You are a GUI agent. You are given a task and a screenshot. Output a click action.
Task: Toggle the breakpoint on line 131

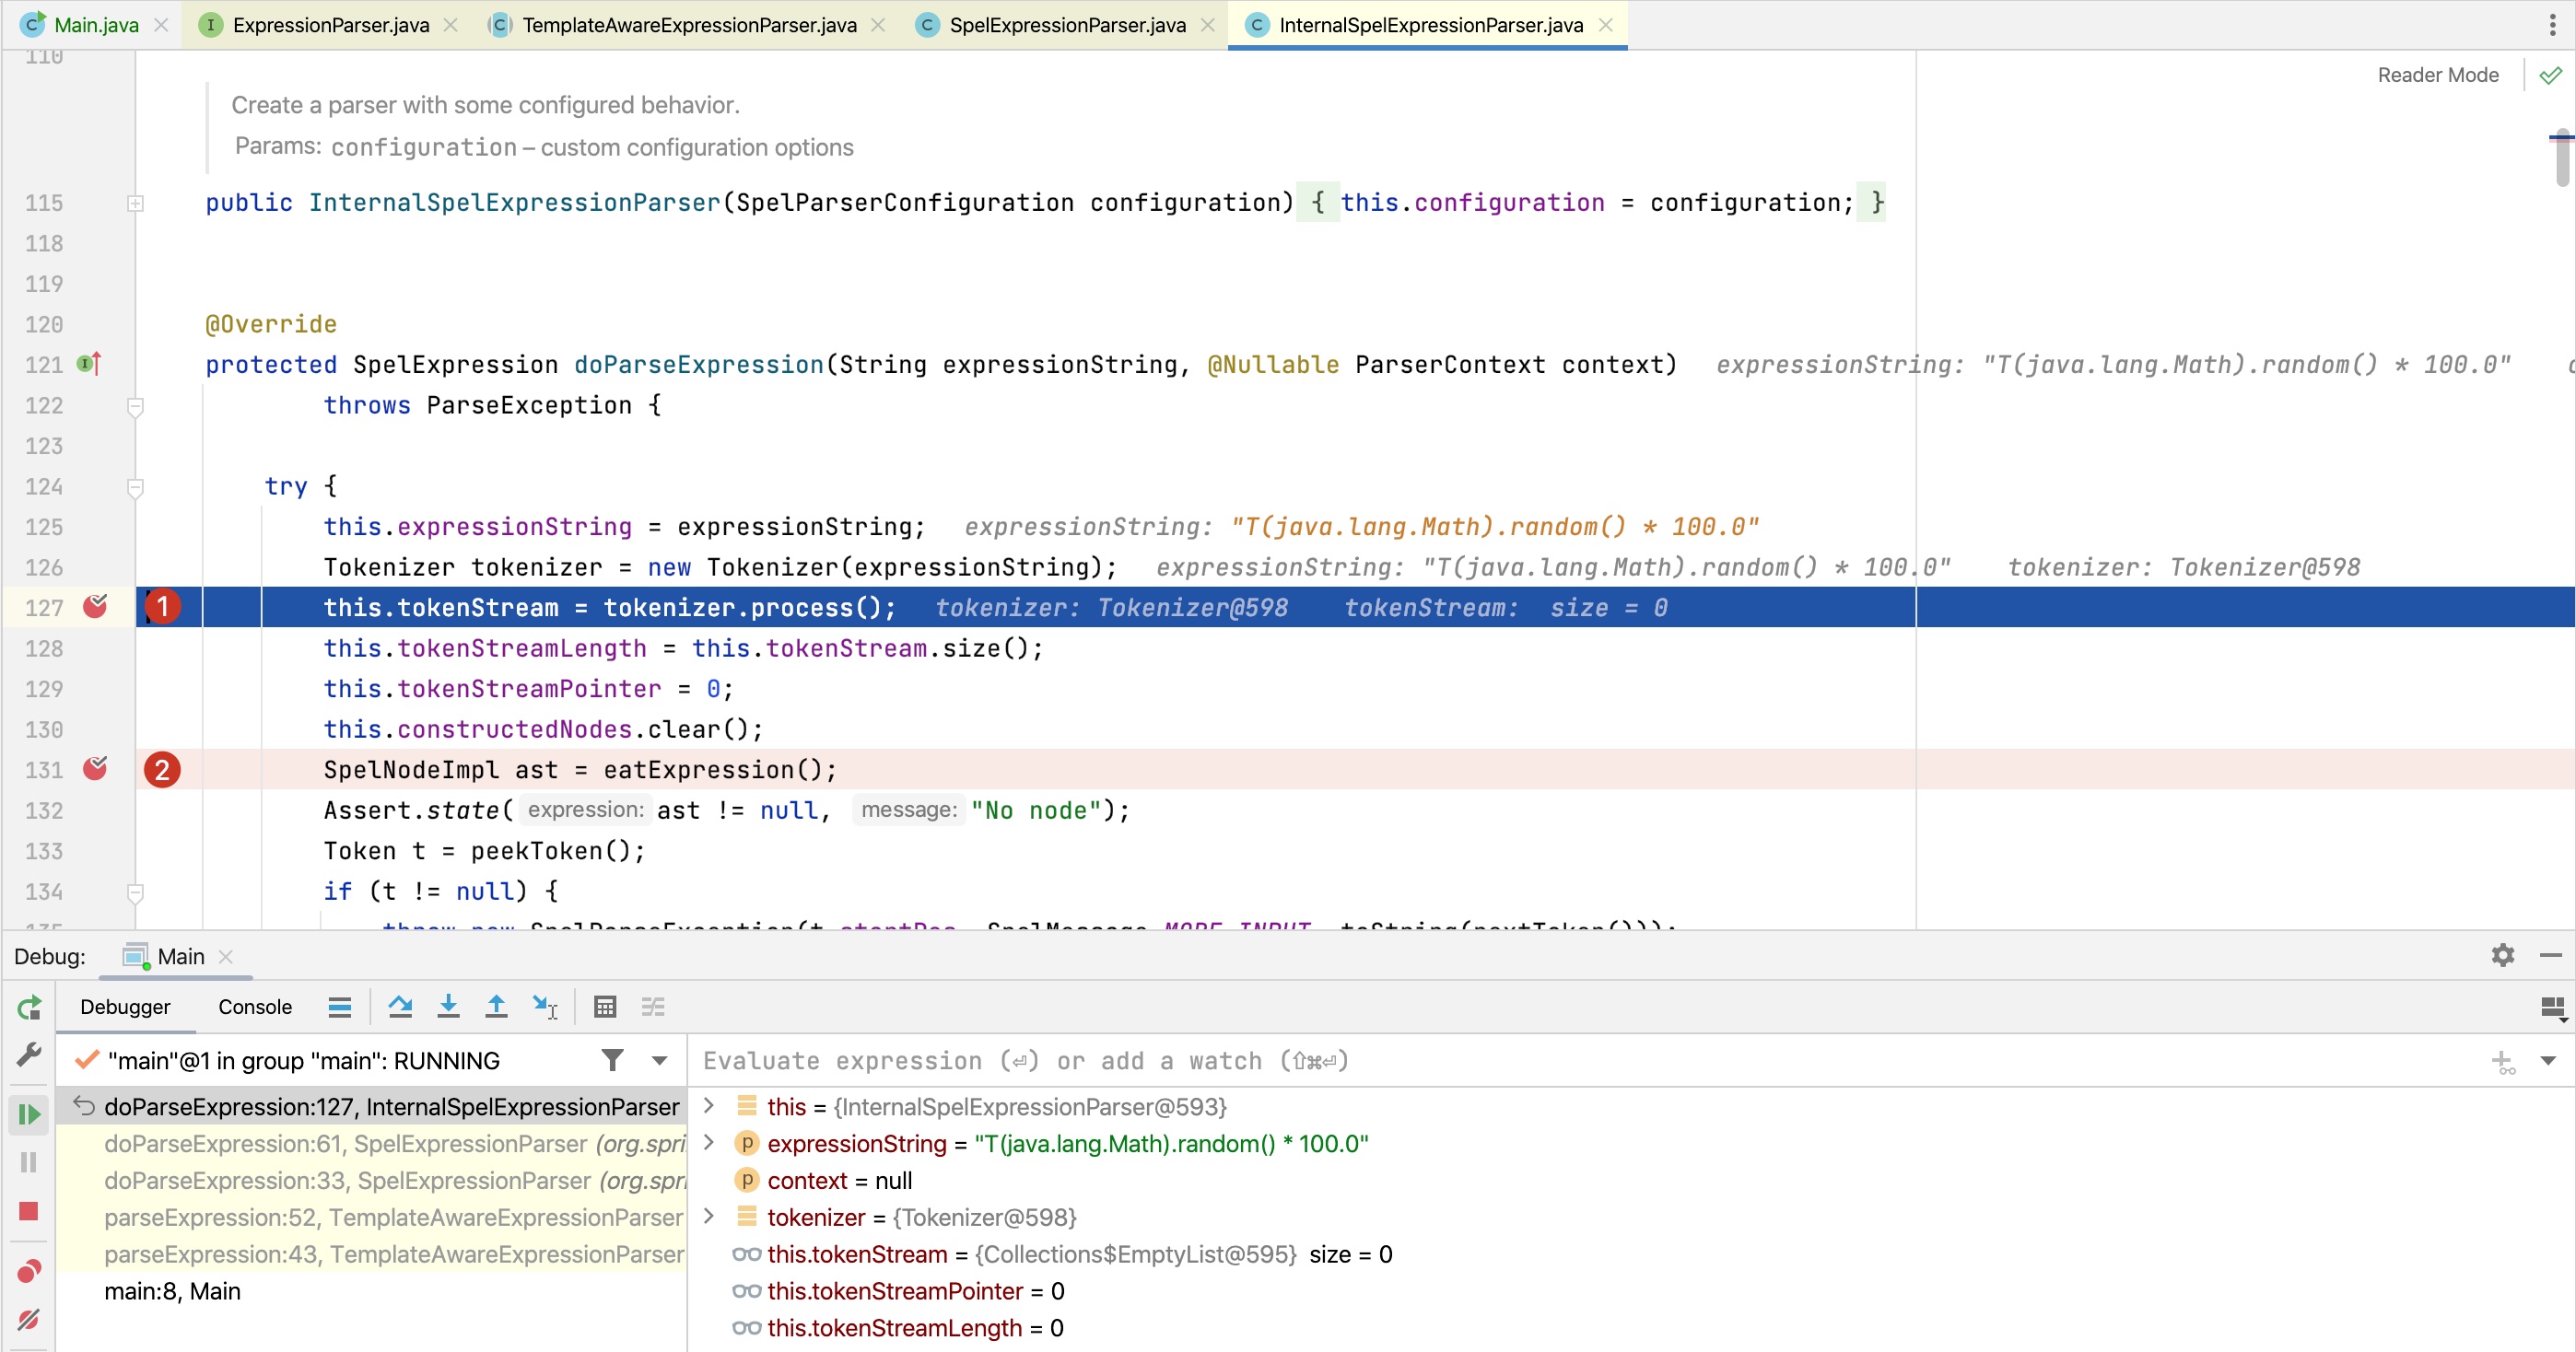pyautogui.click(x=95, y=769)
